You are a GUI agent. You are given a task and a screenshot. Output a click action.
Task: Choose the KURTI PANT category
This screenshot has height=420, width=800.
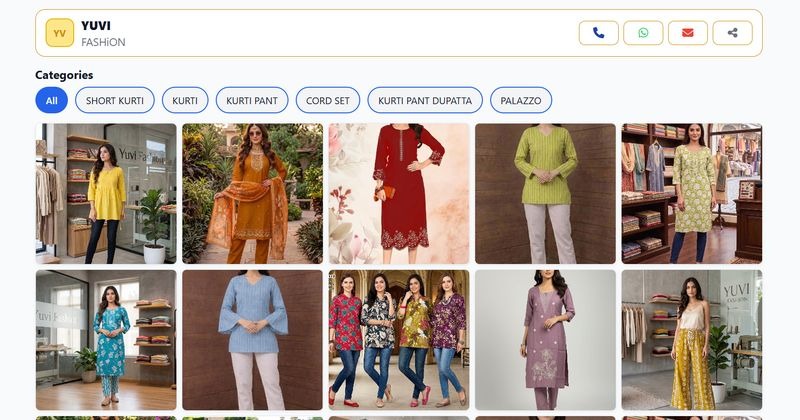point(252,101)
